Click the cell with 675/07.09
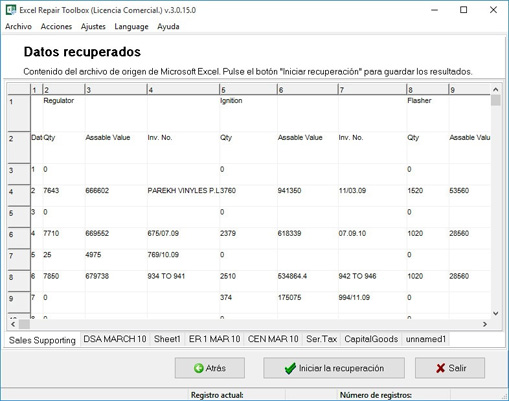This screenshot has height=401, width=509. [x=183, y=238]
